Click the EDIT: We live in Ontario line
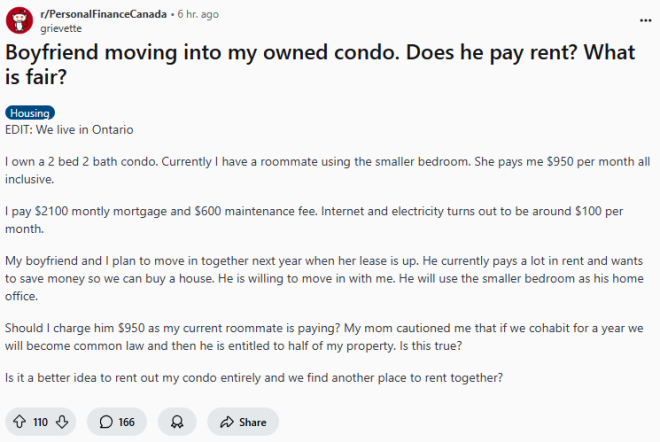Viewport: 660px width, 442px height. [69, 130]
